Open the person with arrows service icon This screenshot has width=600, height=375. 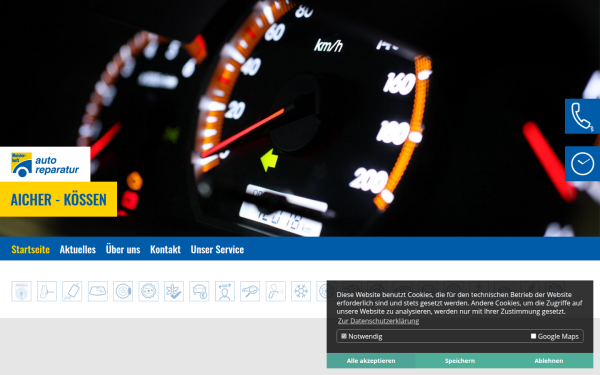[225, 291]
